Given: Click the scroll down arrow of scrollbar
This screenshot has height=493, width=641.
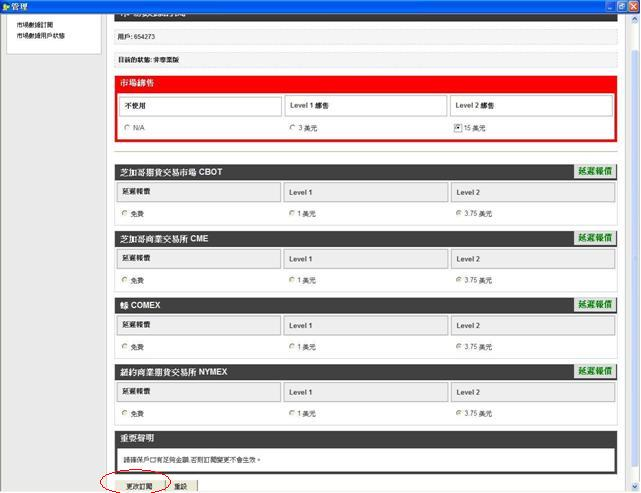Looking at the screenshot, I should [x=635, y=486].
